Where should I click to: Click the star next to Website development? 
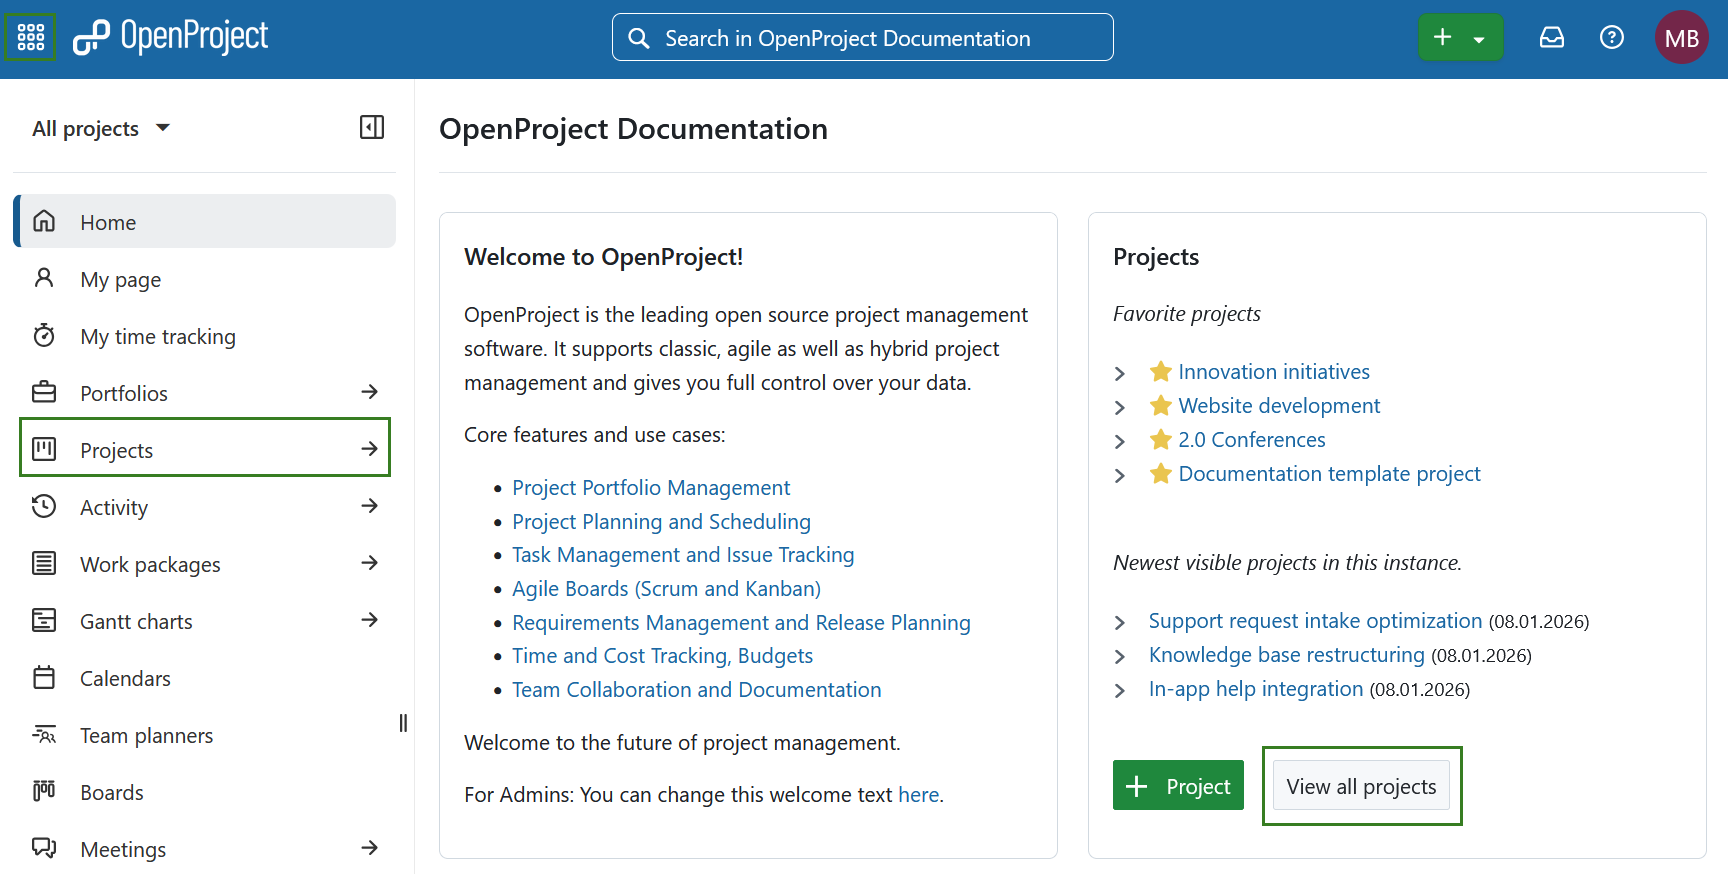[x=1160, y=405]
